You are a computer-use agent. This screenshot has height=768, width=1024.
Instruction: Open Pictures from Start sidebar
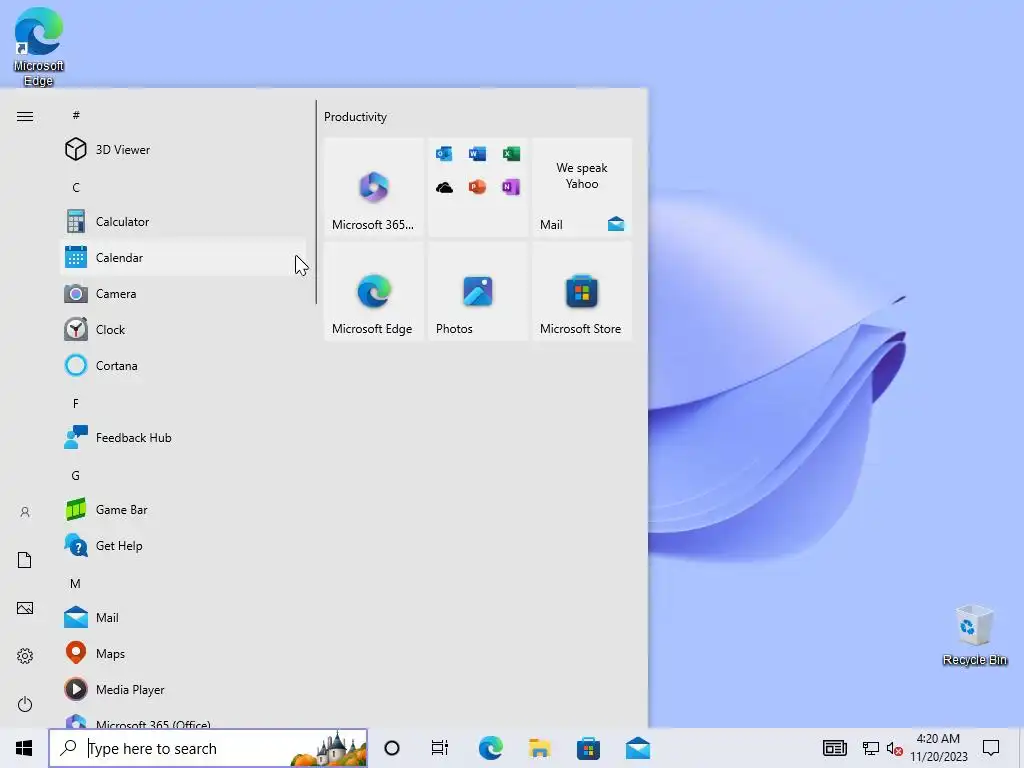(25, 608)
